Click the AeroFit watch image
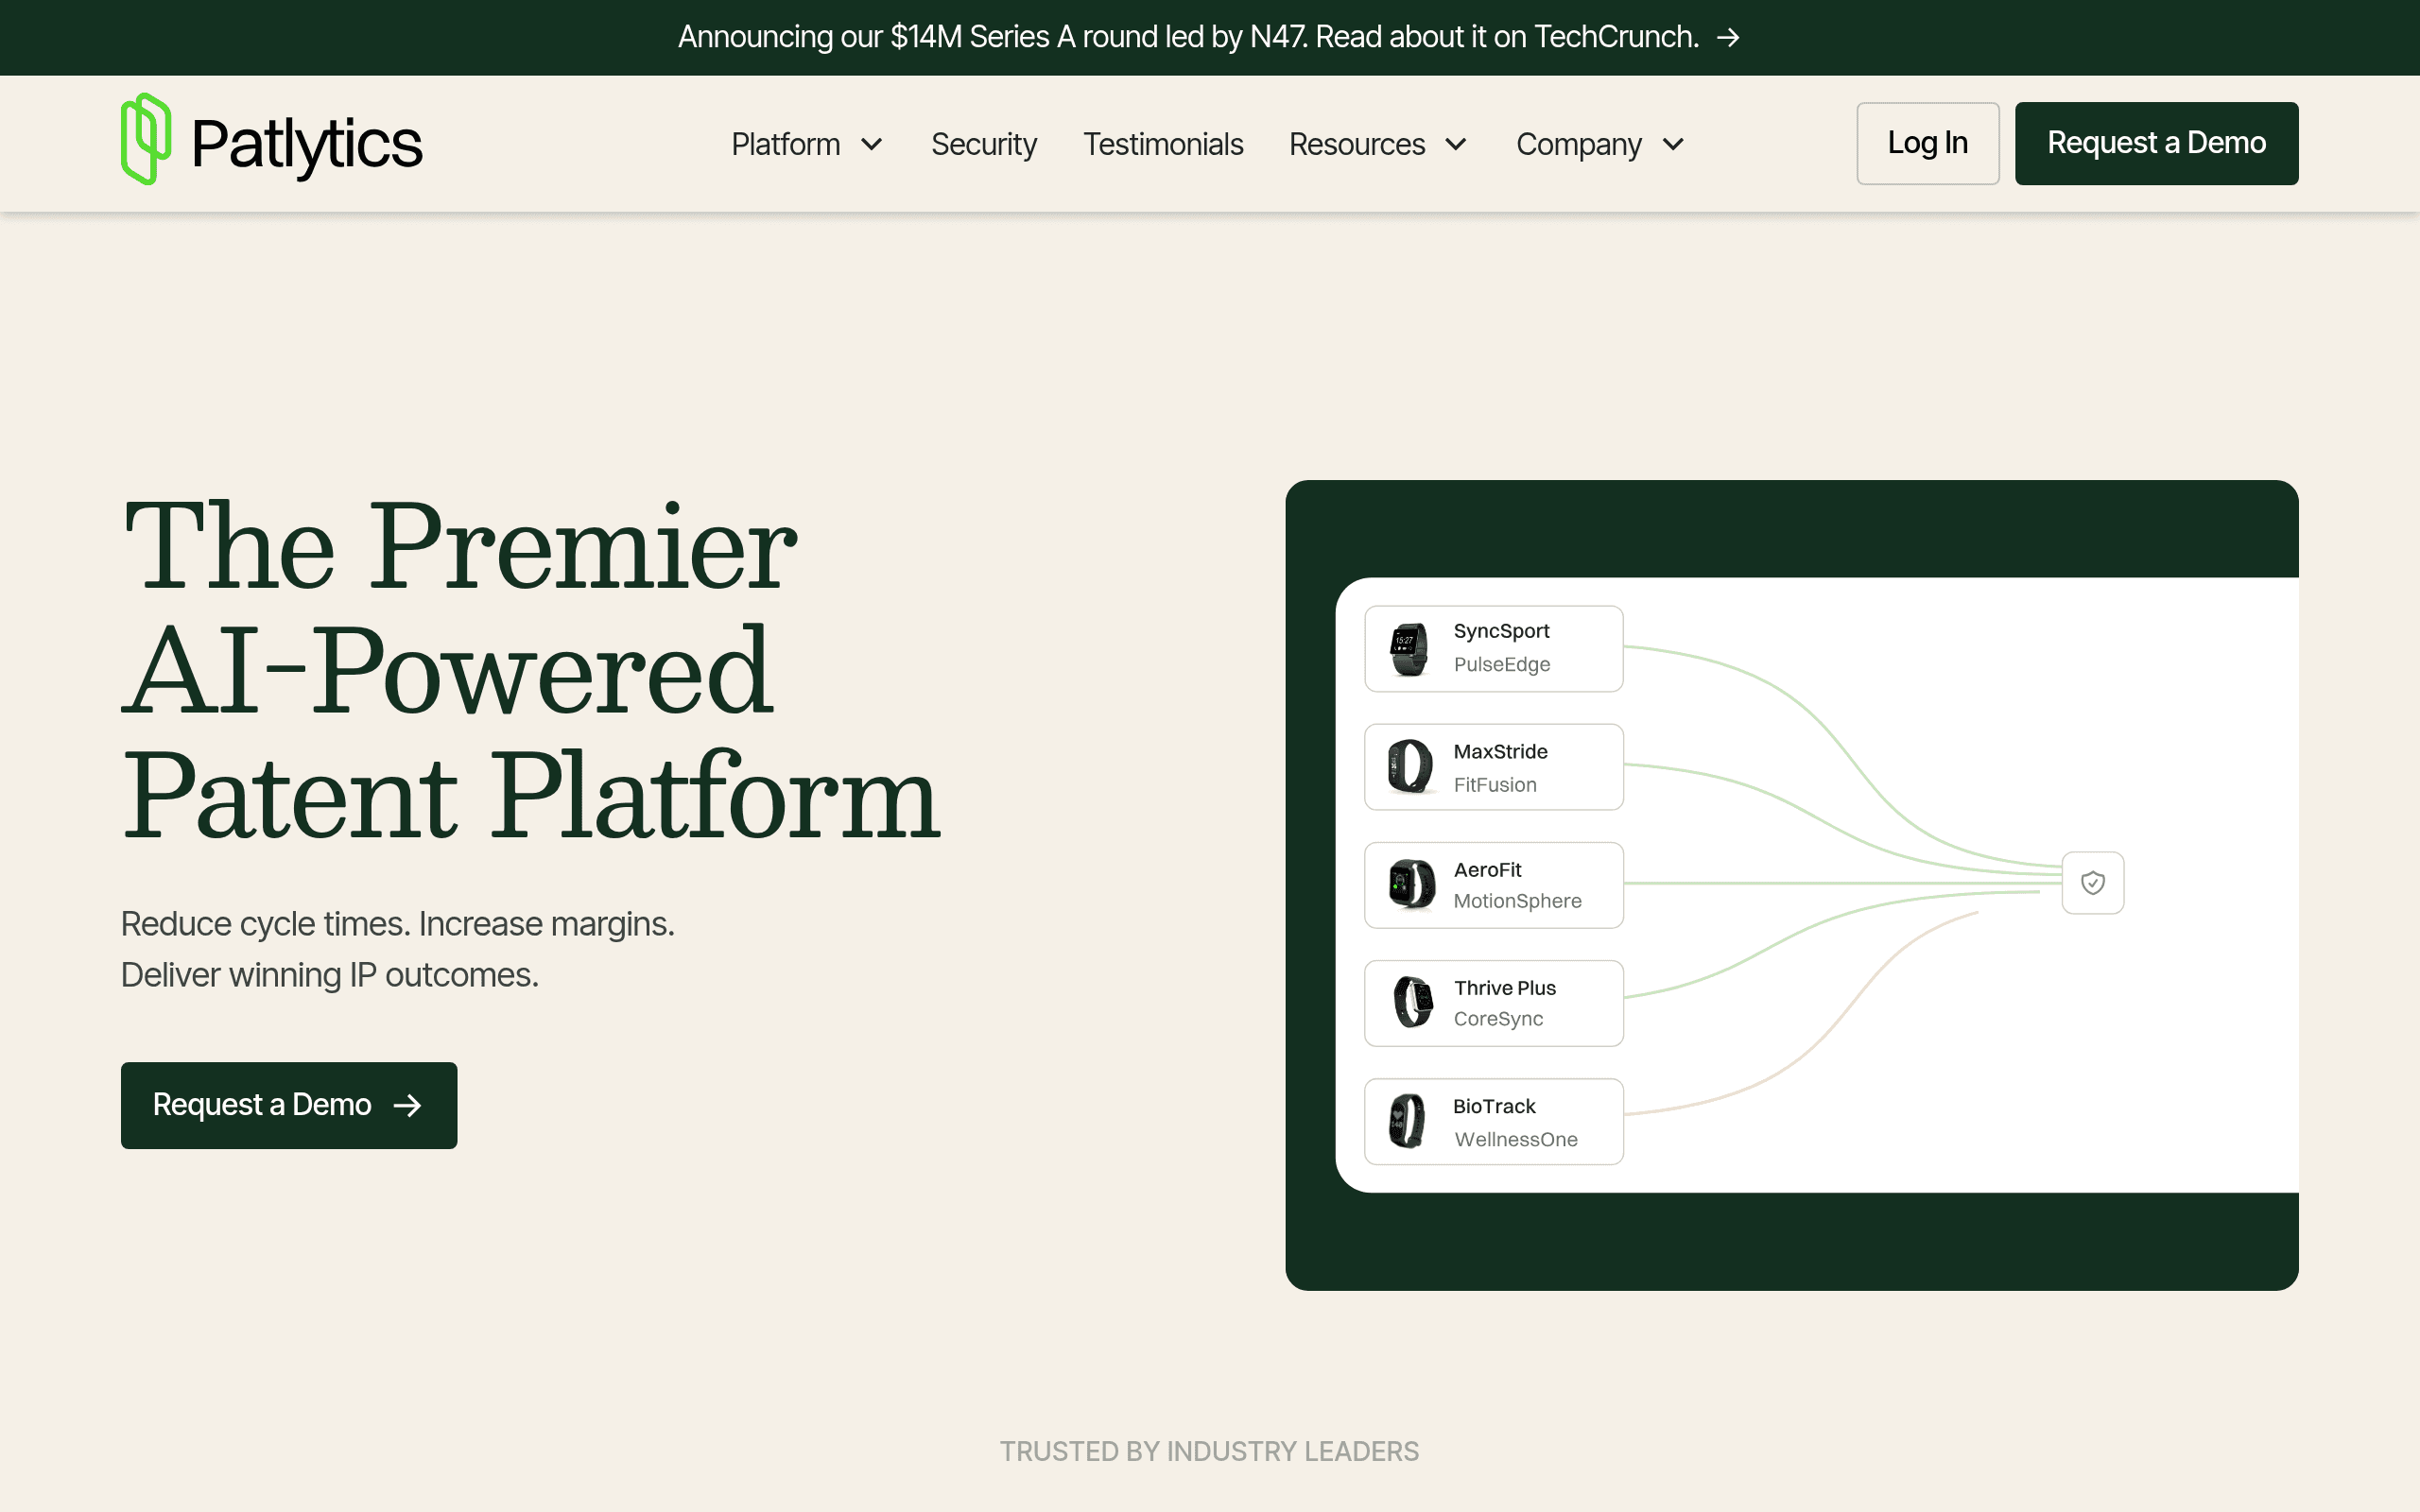This screenshot has height=1512, width=2420. coord(1411,885)
